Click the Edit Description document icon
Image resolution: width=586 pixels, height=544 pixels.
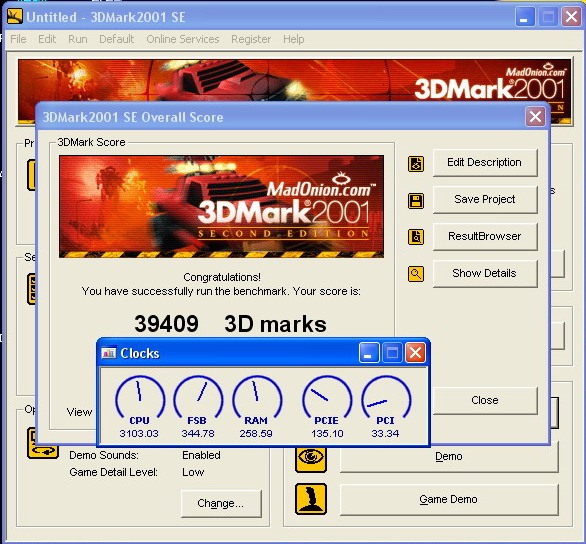(x=416, y=164)
